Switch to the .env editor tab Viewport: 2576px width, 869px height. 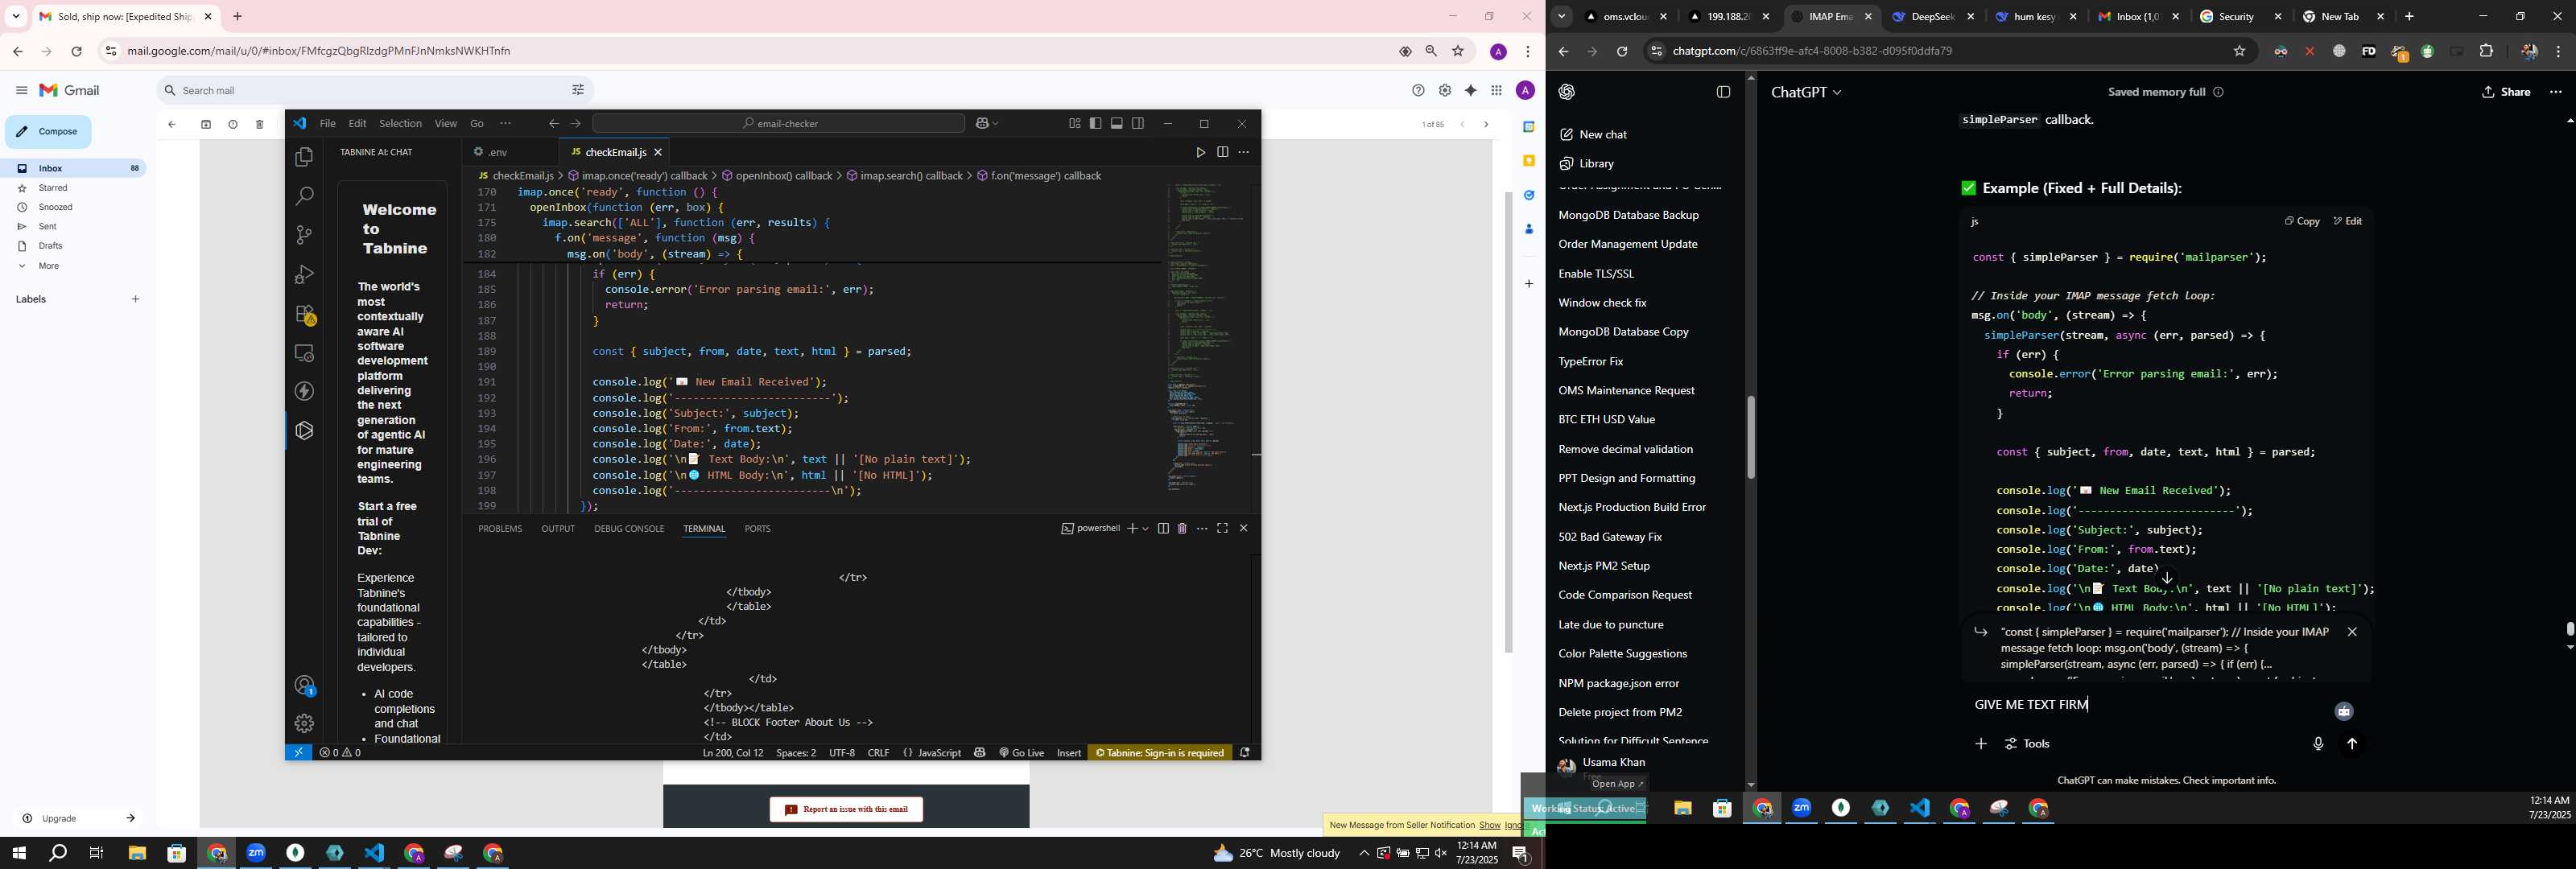click(x=497, y=152)
